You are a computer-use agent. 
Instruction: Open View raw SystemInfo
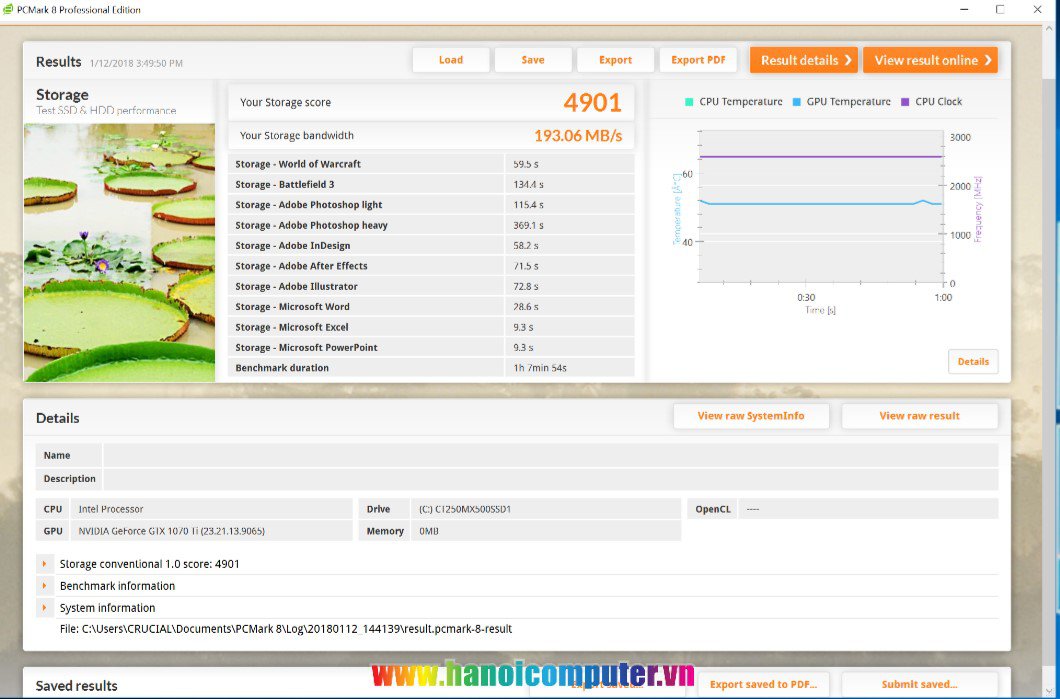pos(751,416)
